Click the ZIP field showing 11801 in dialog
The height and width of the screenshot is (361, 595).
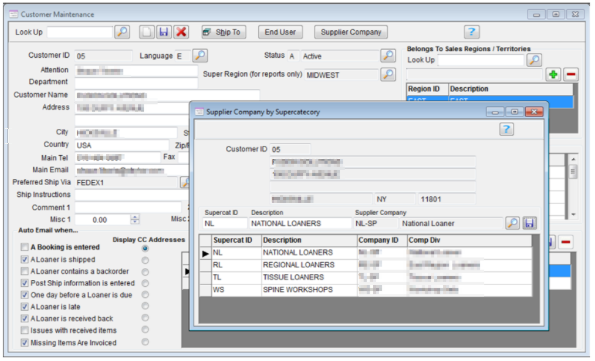click(x=447, y=199)
